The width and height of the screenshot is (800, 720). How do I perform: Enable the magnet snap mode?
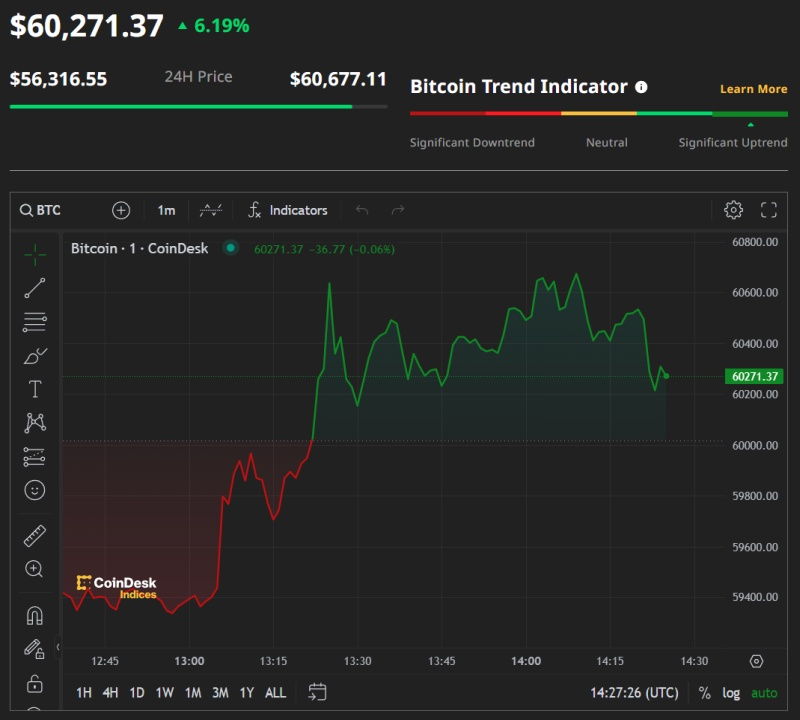click(35, 615)
